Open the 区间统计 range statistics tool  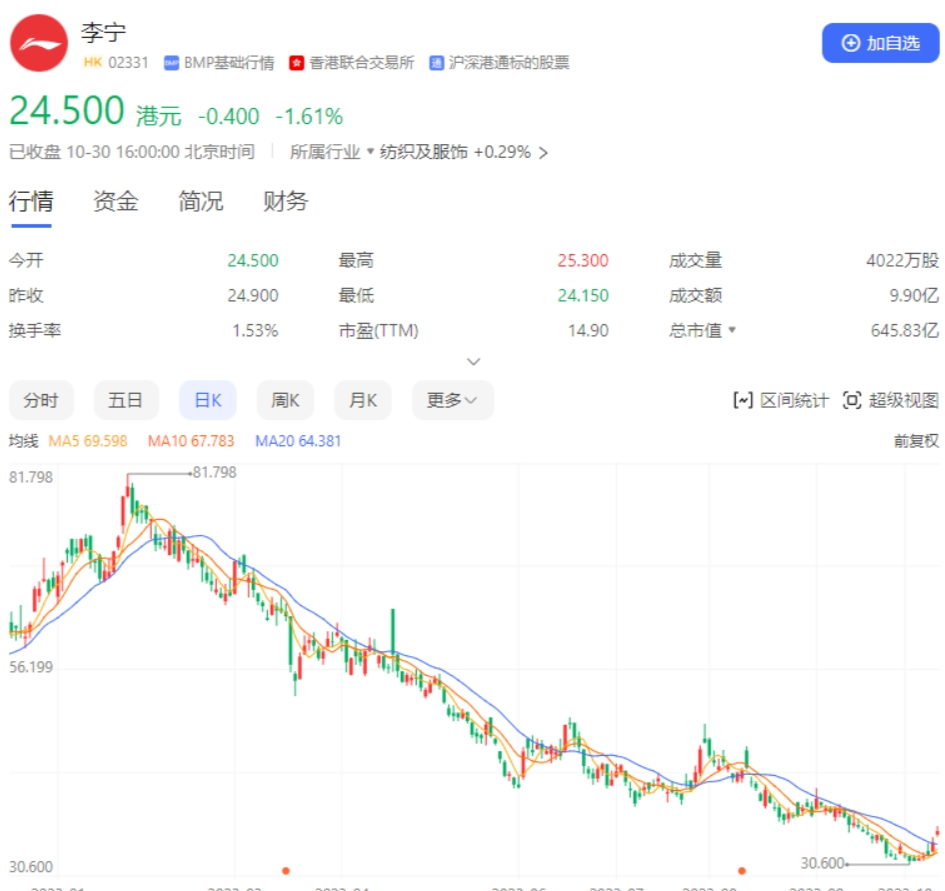pos(781,400)
